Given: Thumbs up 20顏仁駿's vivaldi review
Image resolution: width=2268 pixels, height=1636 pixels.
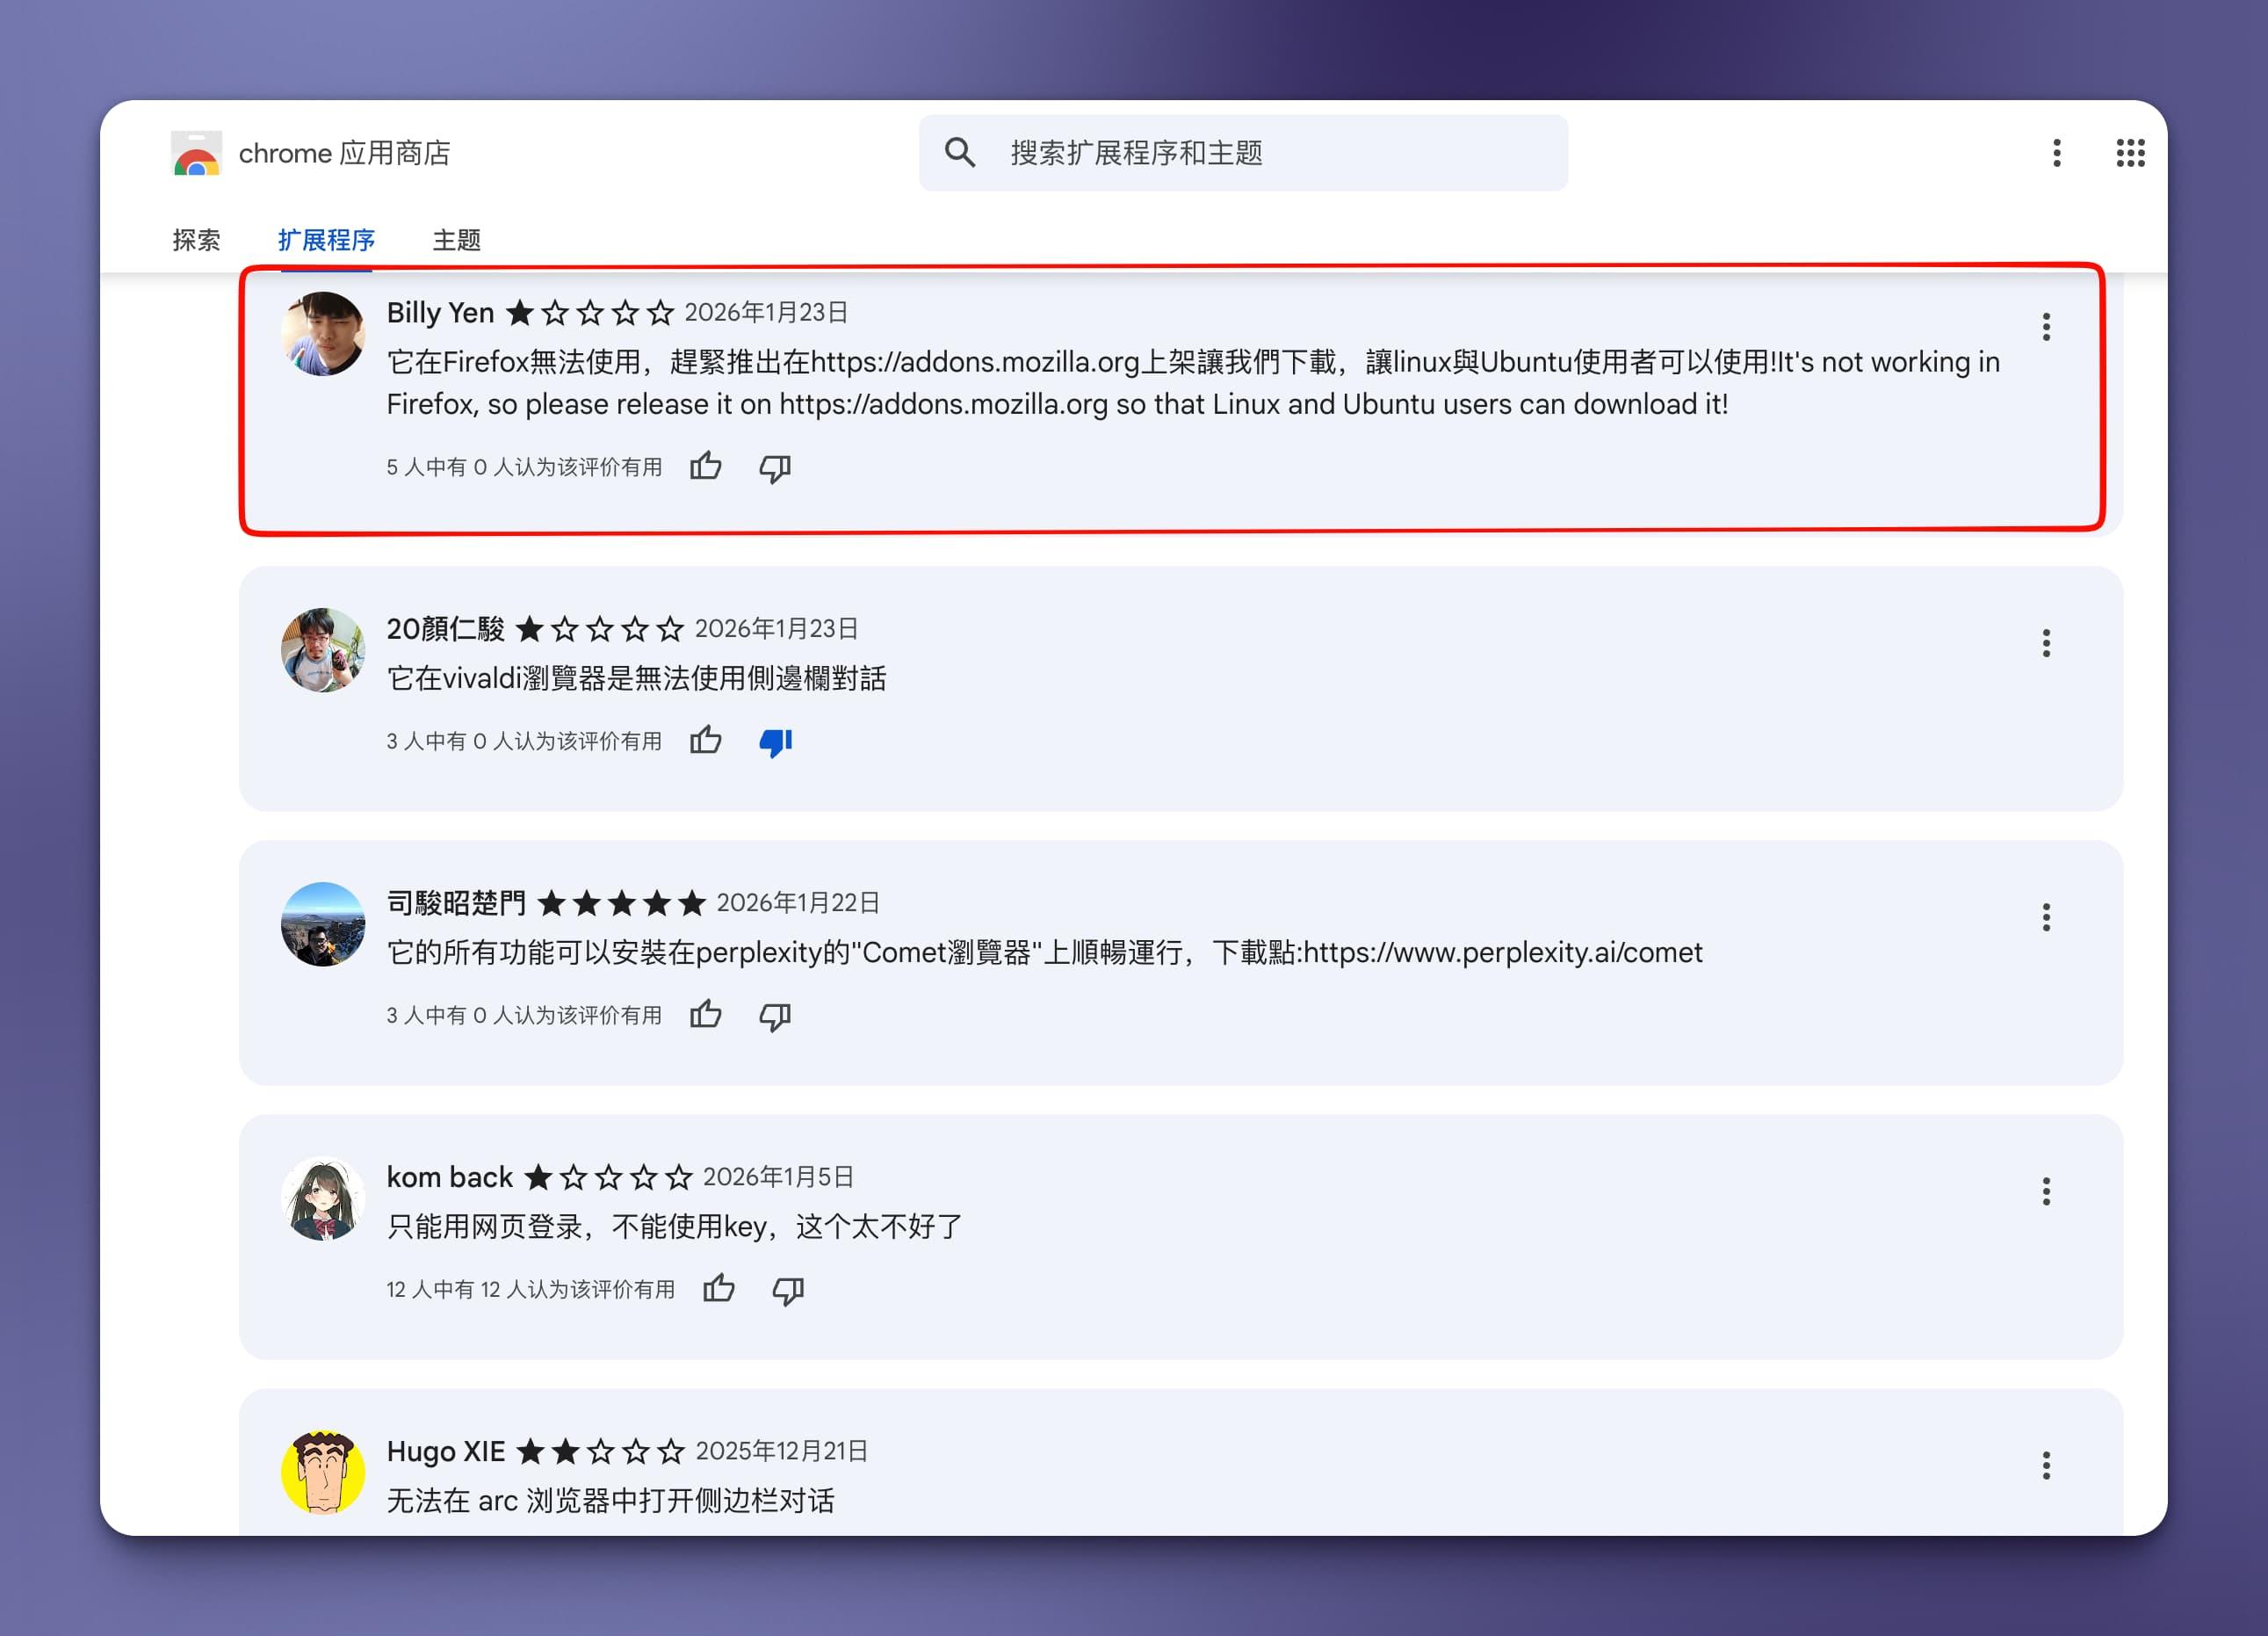Looking at the screenshot, I should coord(705,741).
